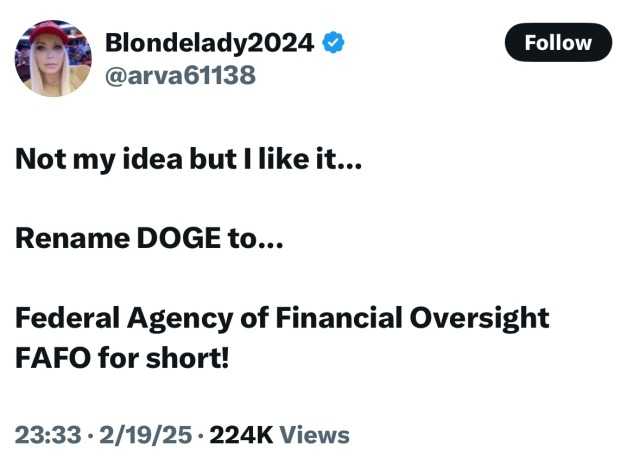Click the word Views beside 224K
This screenshot has width=640, height=465.
(x=314, y=434)
